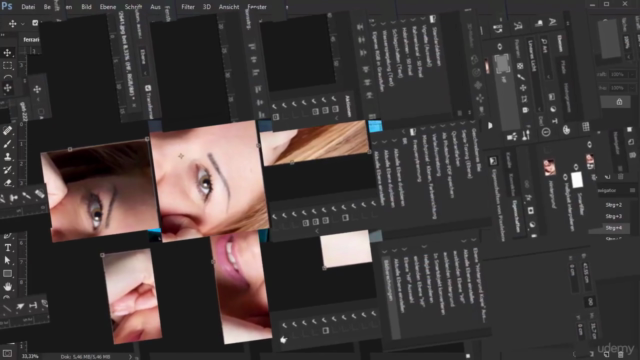Open dropdown arrow beside lower 100% field
This screenshot has height=360, width=640.
[x=632, y=88]
